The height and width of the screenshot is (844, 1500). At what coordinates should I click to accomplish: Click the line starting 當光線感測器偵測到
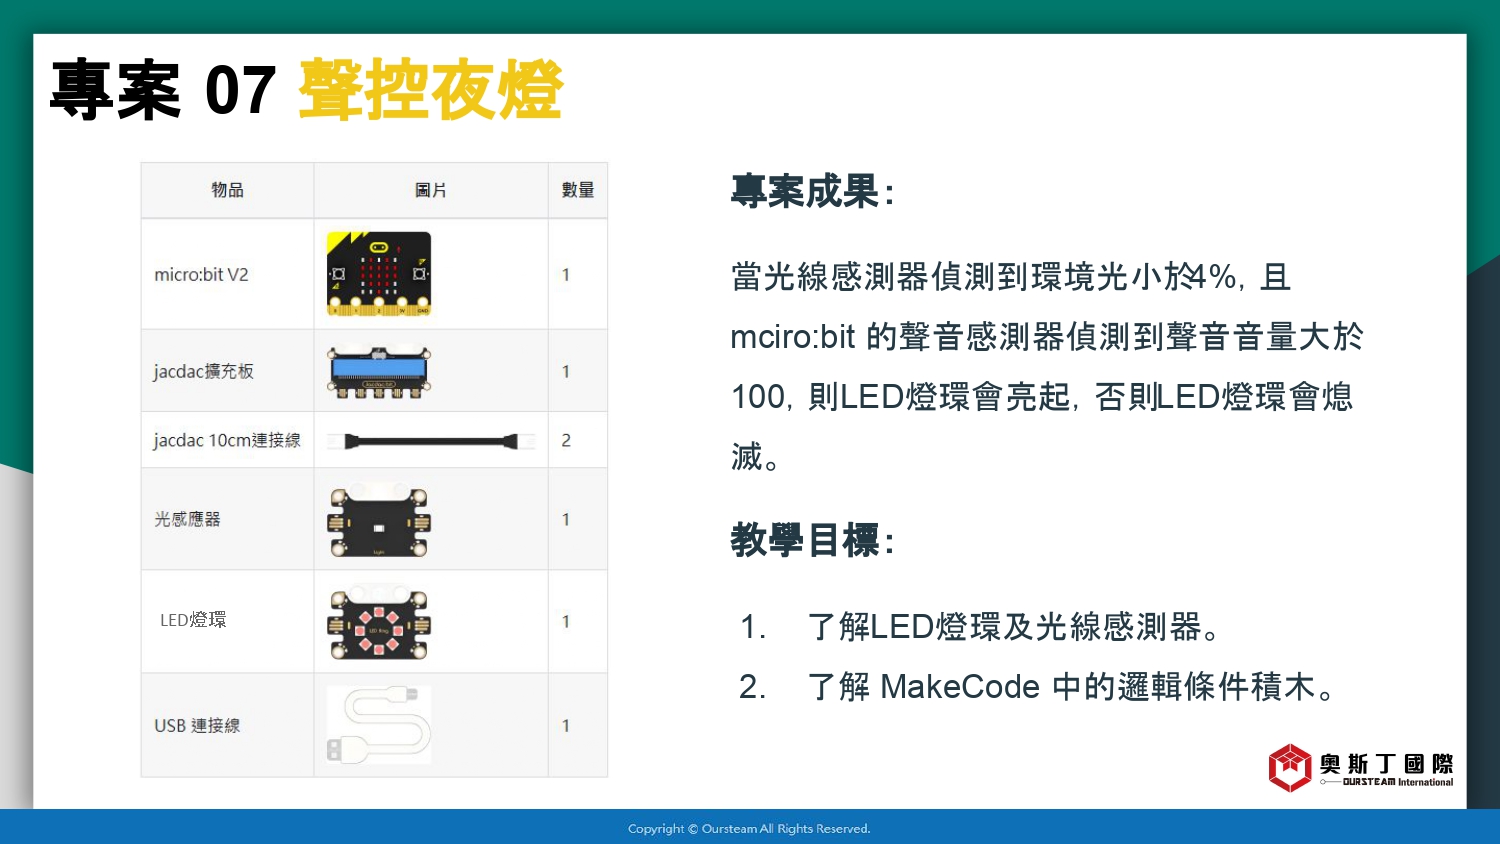[1011, 277]
